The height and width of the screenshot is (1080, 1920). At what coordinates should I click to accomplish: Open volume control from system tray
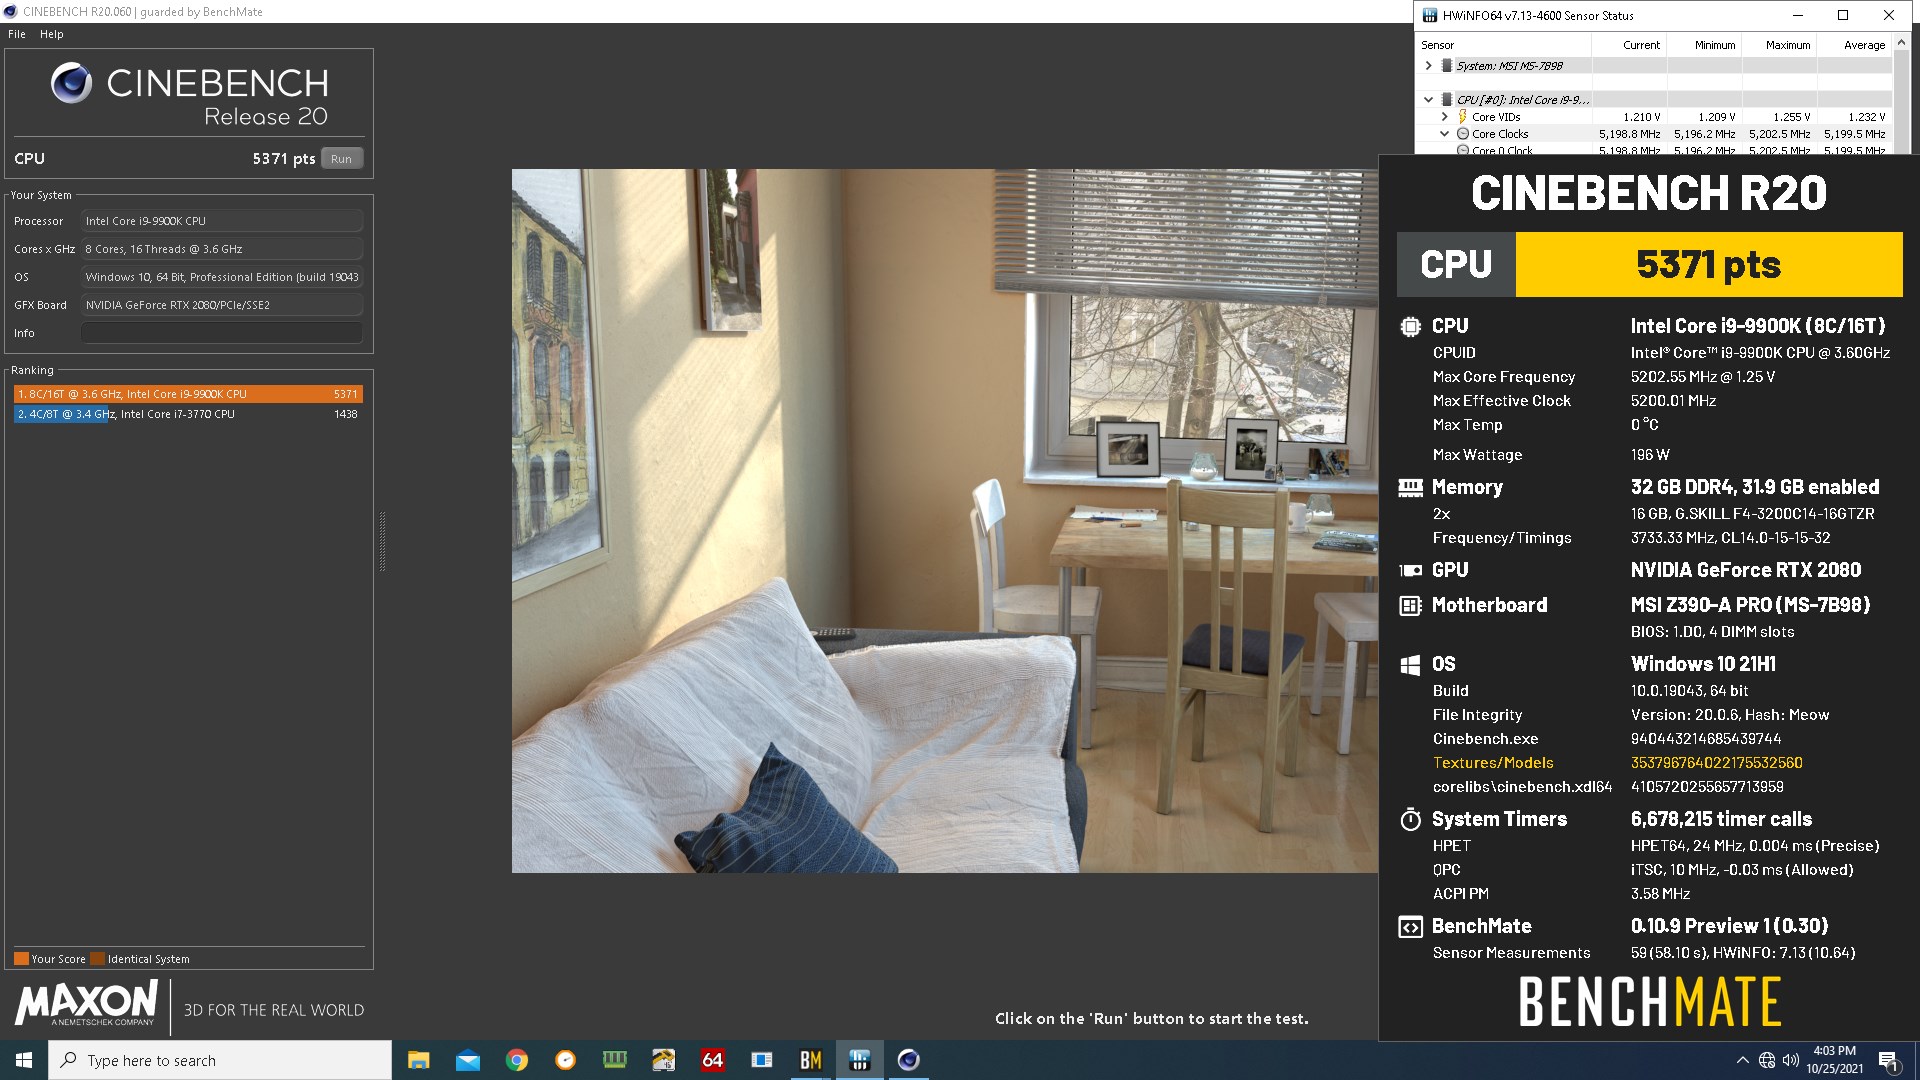(1790, 1060)
